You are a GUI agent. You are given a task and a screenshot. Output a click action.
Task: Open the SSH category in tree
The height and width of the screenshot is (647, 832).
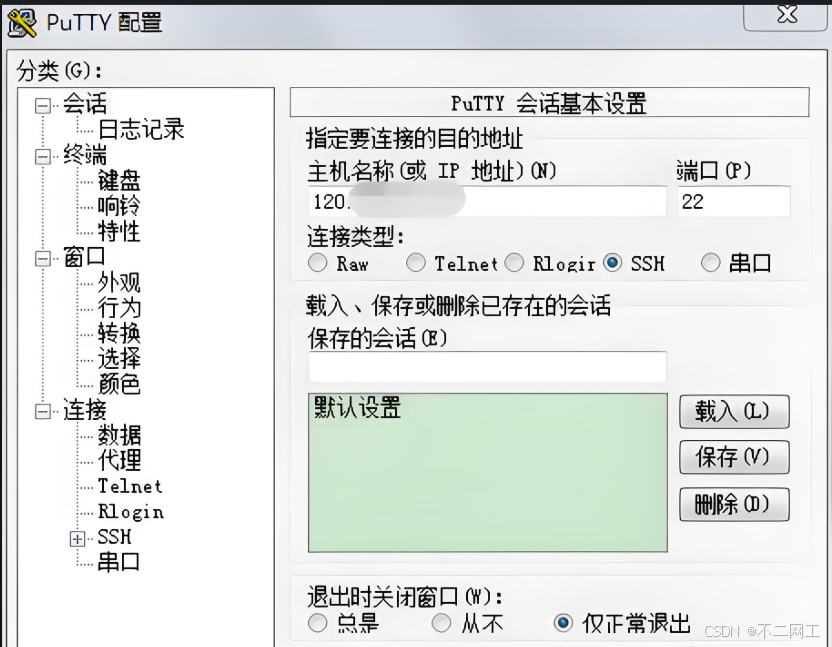(114, 537)
